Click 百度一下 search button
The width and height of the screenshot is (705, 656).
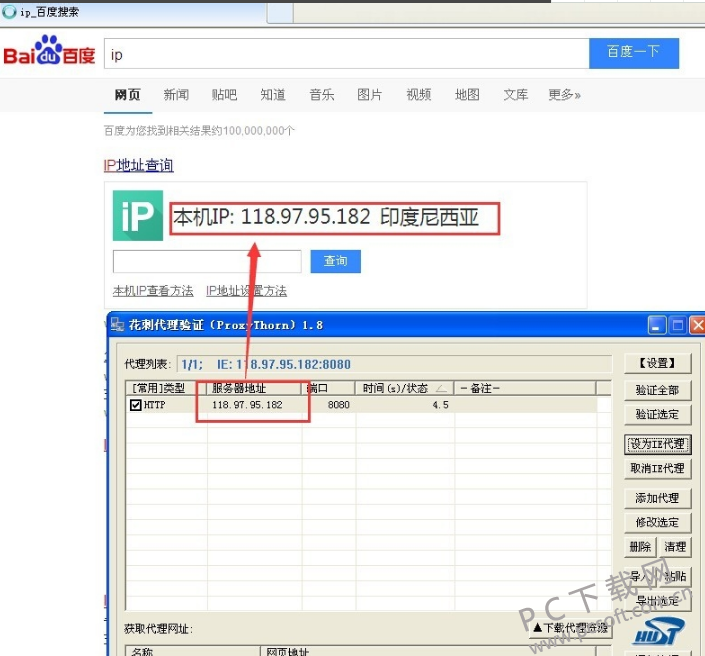pos(633,52)
